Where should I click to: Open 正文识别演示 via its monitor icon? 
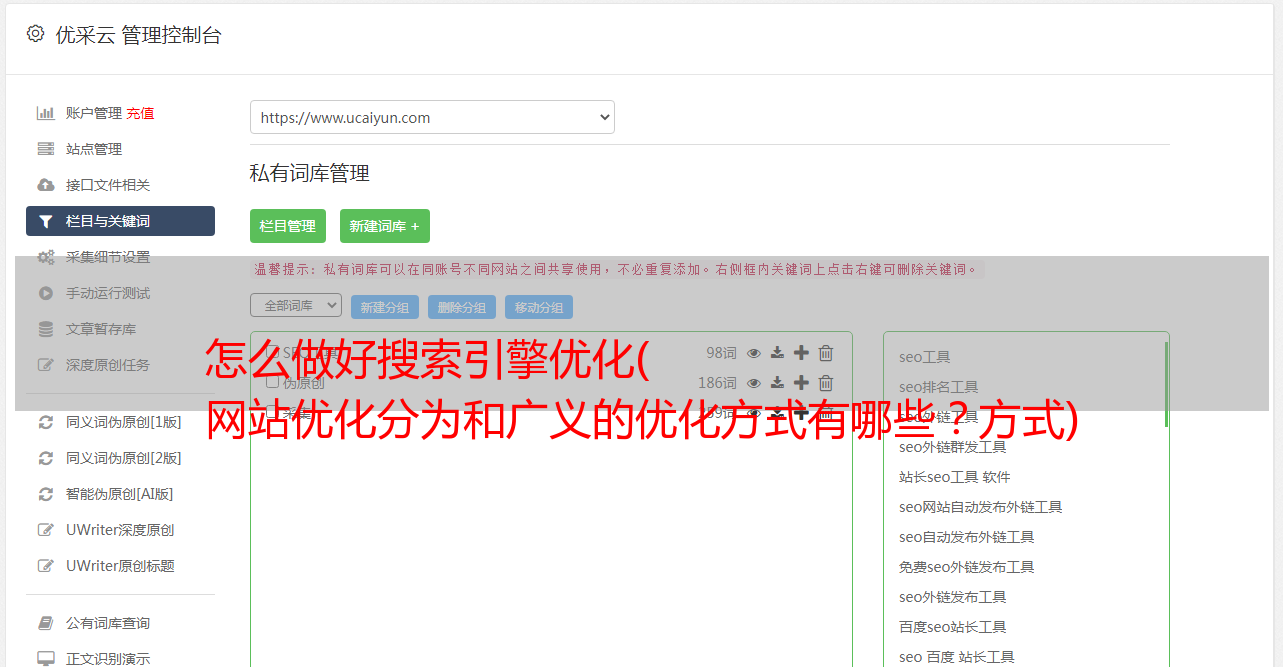click(x=46, y=659)
